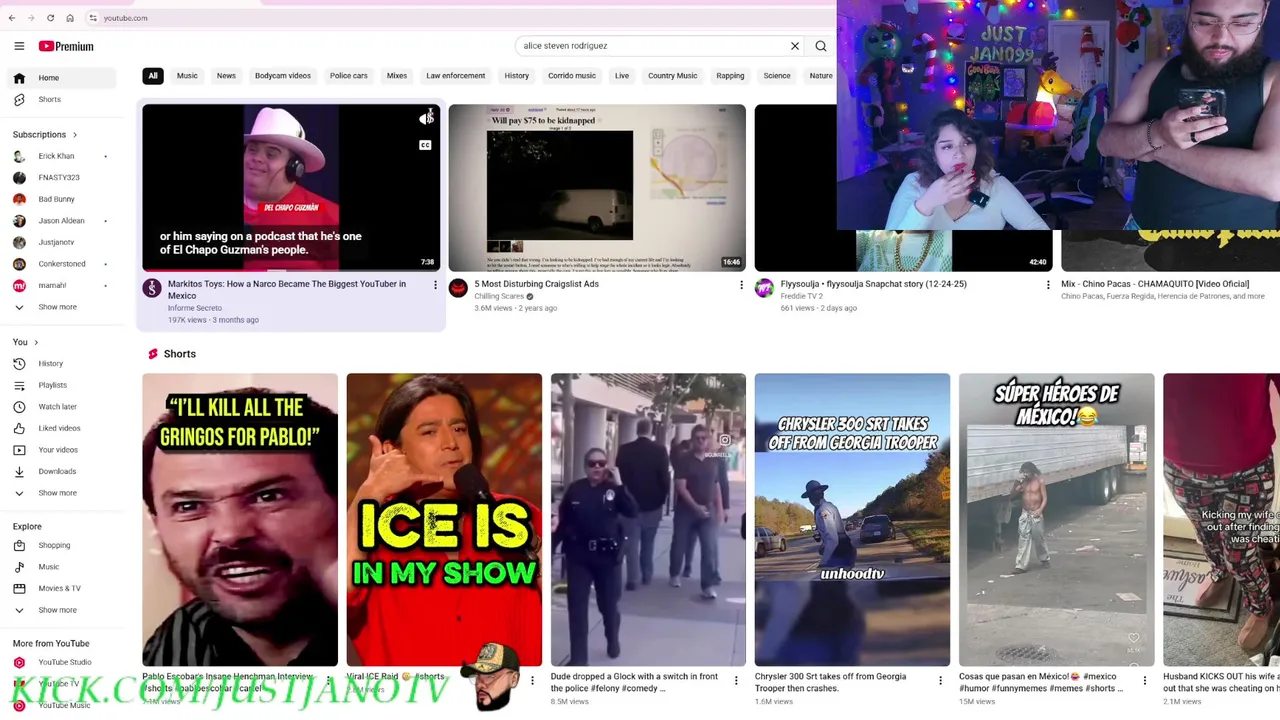This screenshot has width=1280, height=720.
Task: Clear the search box text
Action: [795, 46]
